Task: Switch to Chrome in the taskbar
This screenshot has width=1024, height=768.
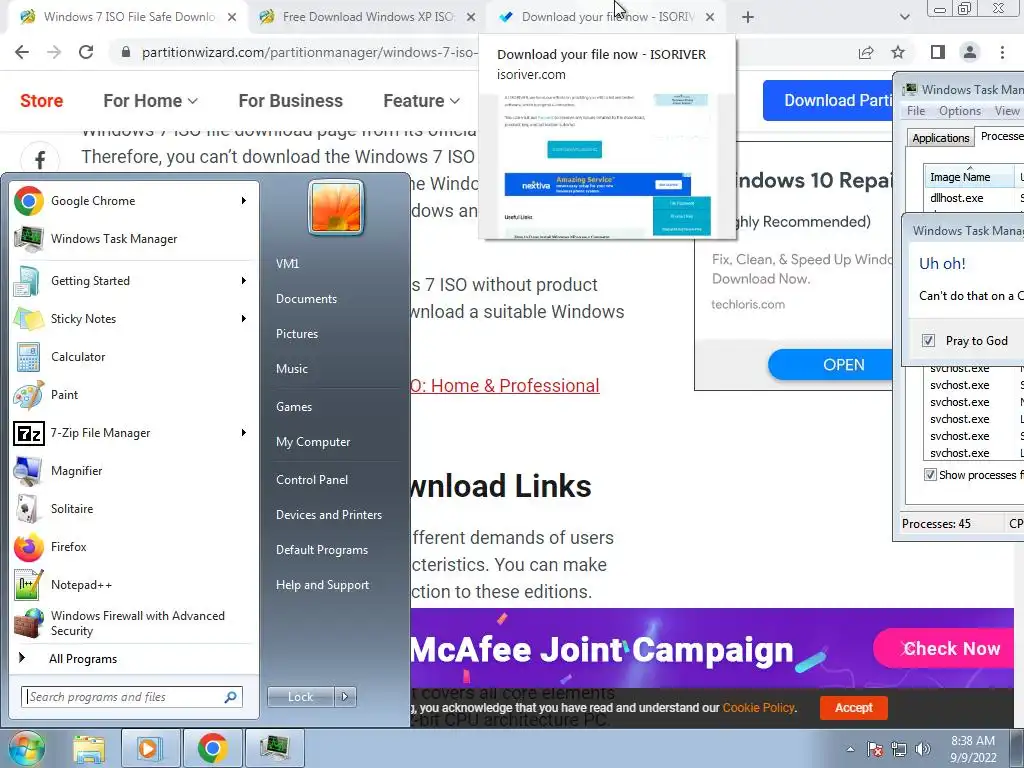Action: (212, 748)
